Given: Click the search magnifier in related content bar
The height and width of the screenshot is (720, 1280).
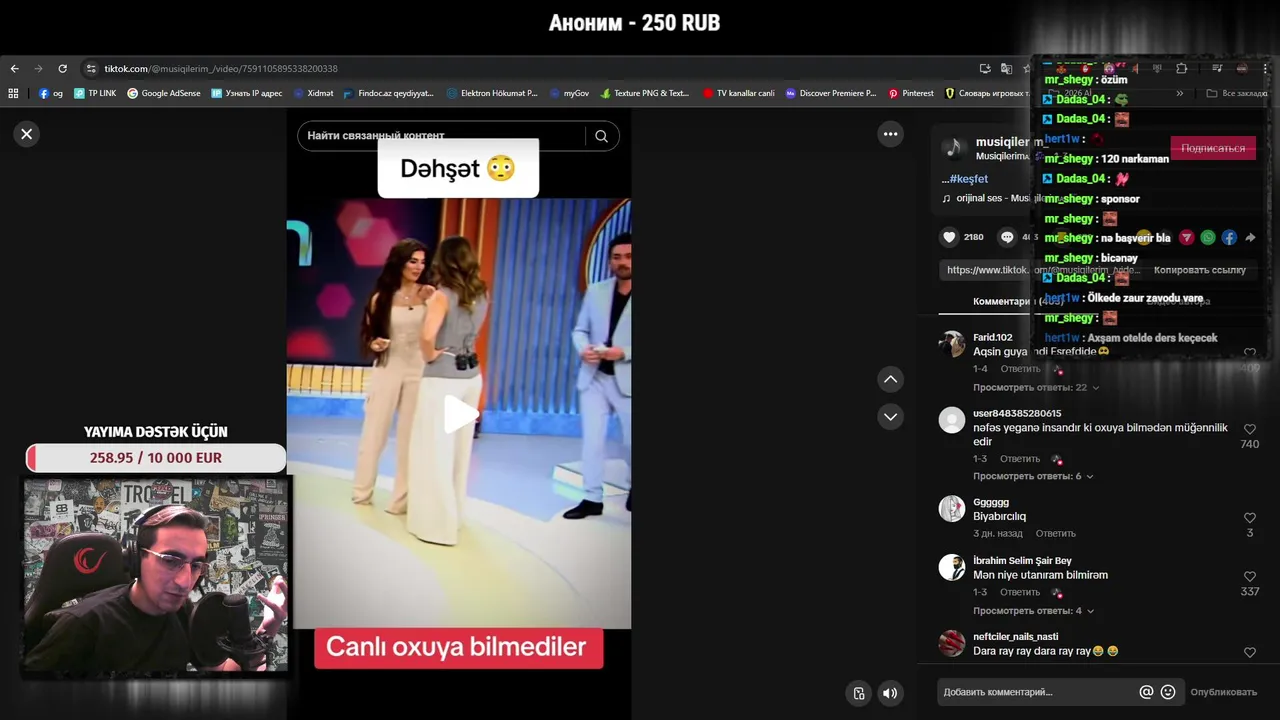Looking at the screenshot, I should tap(601, 136).
